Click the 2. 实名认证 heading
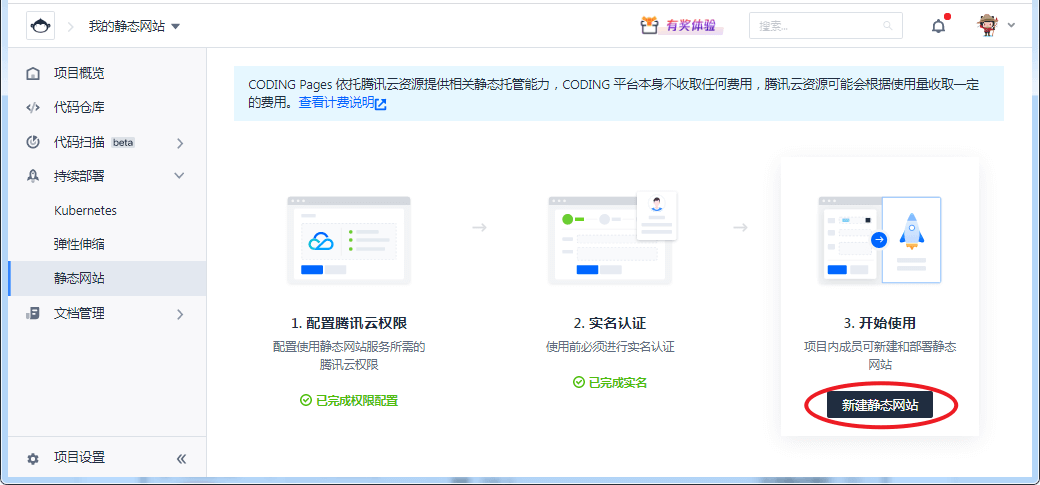This screenshot has height=485, width=1040. [x=610, y=324]
